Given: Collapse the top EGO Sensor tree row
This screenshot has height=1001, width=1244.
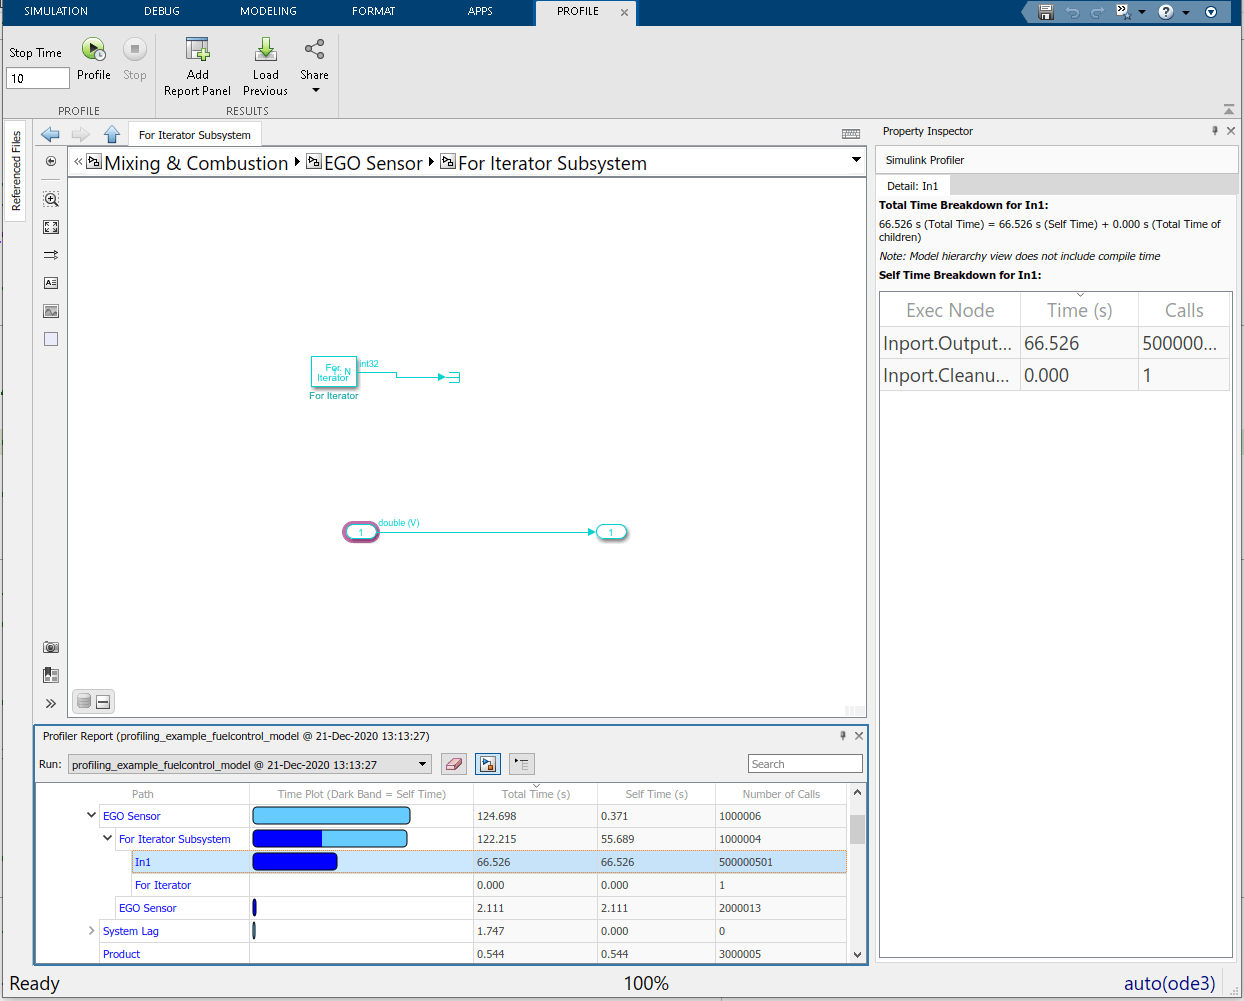Looking at the screenshot, I should click(x=91, y=816).
